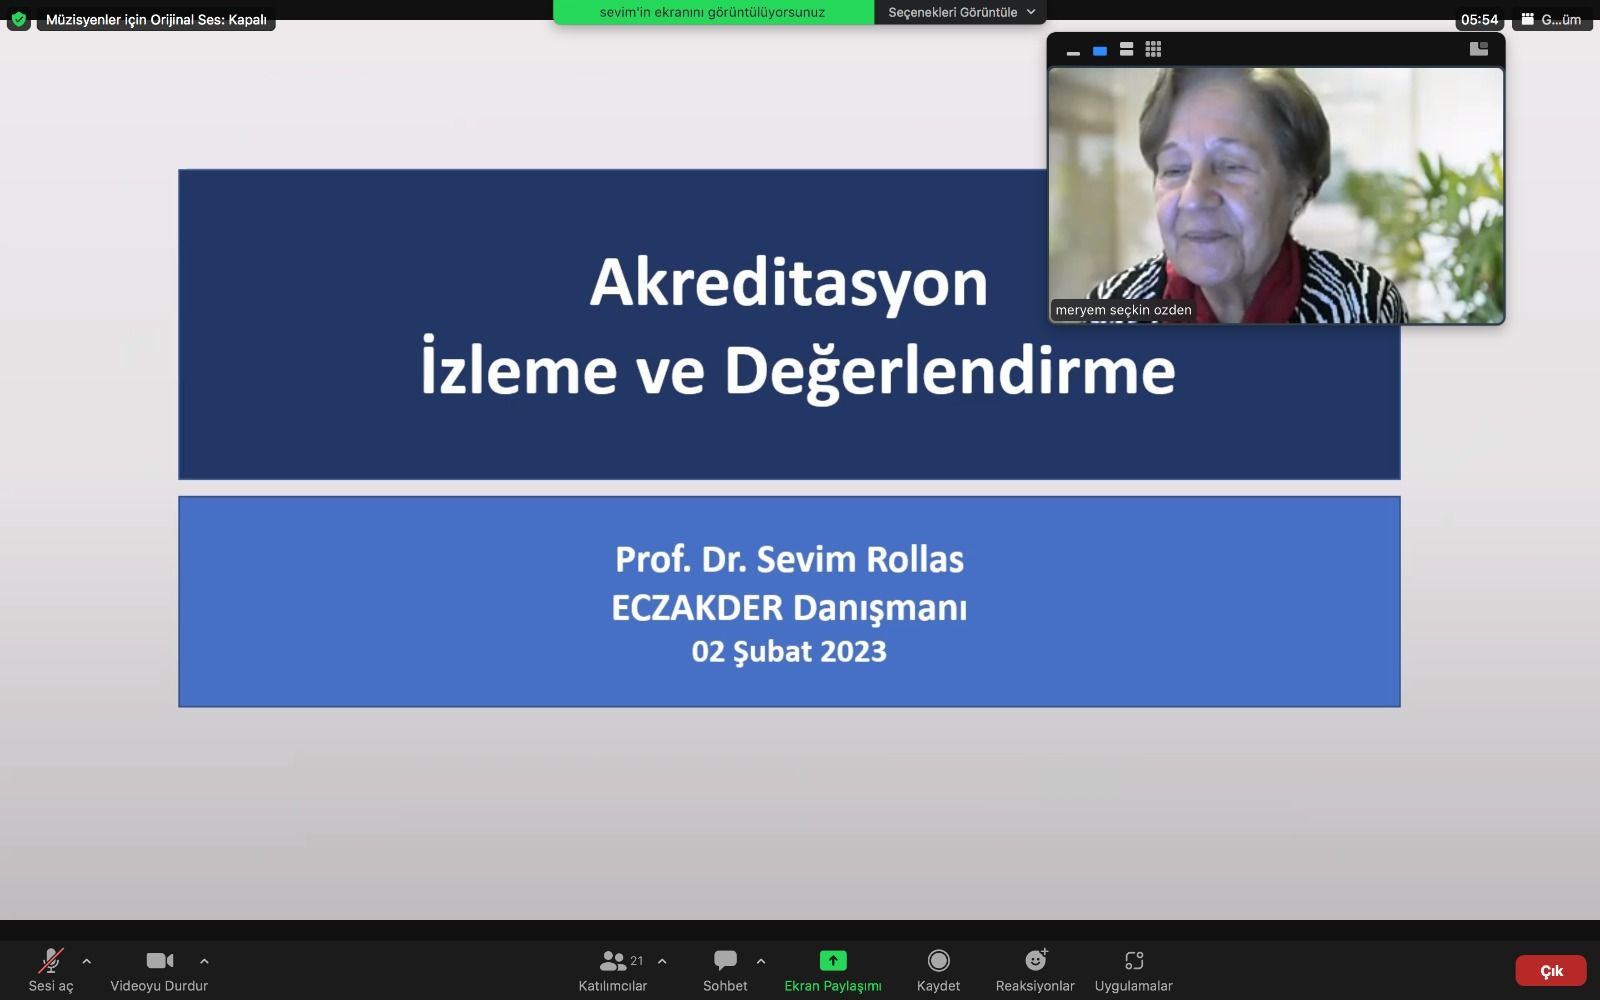This screenshot has height=1000, width=1600.
Task: Start recording with Kaydet
Action: click(938, 970)
